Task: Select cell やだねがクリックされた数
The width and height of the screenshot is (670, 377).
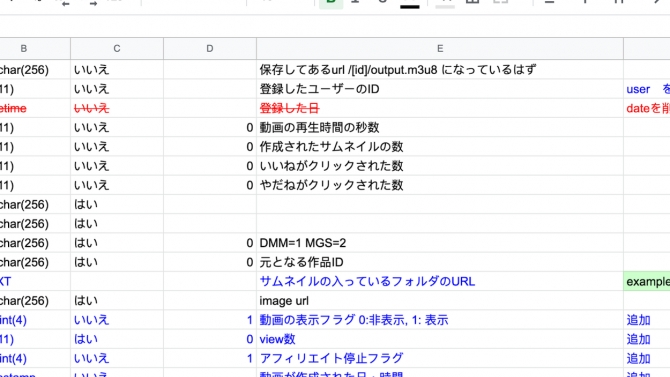Action: tap(440, 185)
